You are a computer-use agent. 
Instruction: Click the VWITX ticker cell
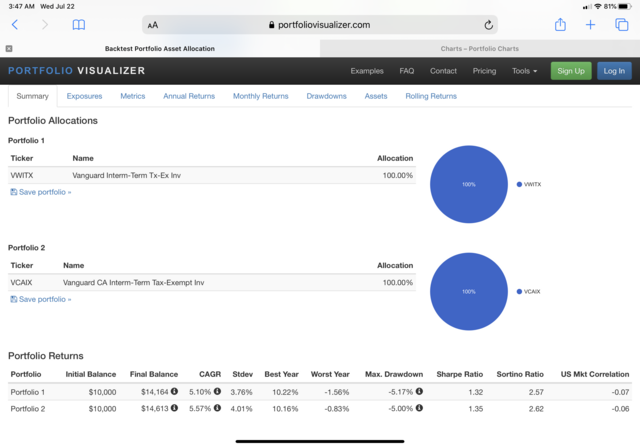pyautogui.click(x=22, y=176)
